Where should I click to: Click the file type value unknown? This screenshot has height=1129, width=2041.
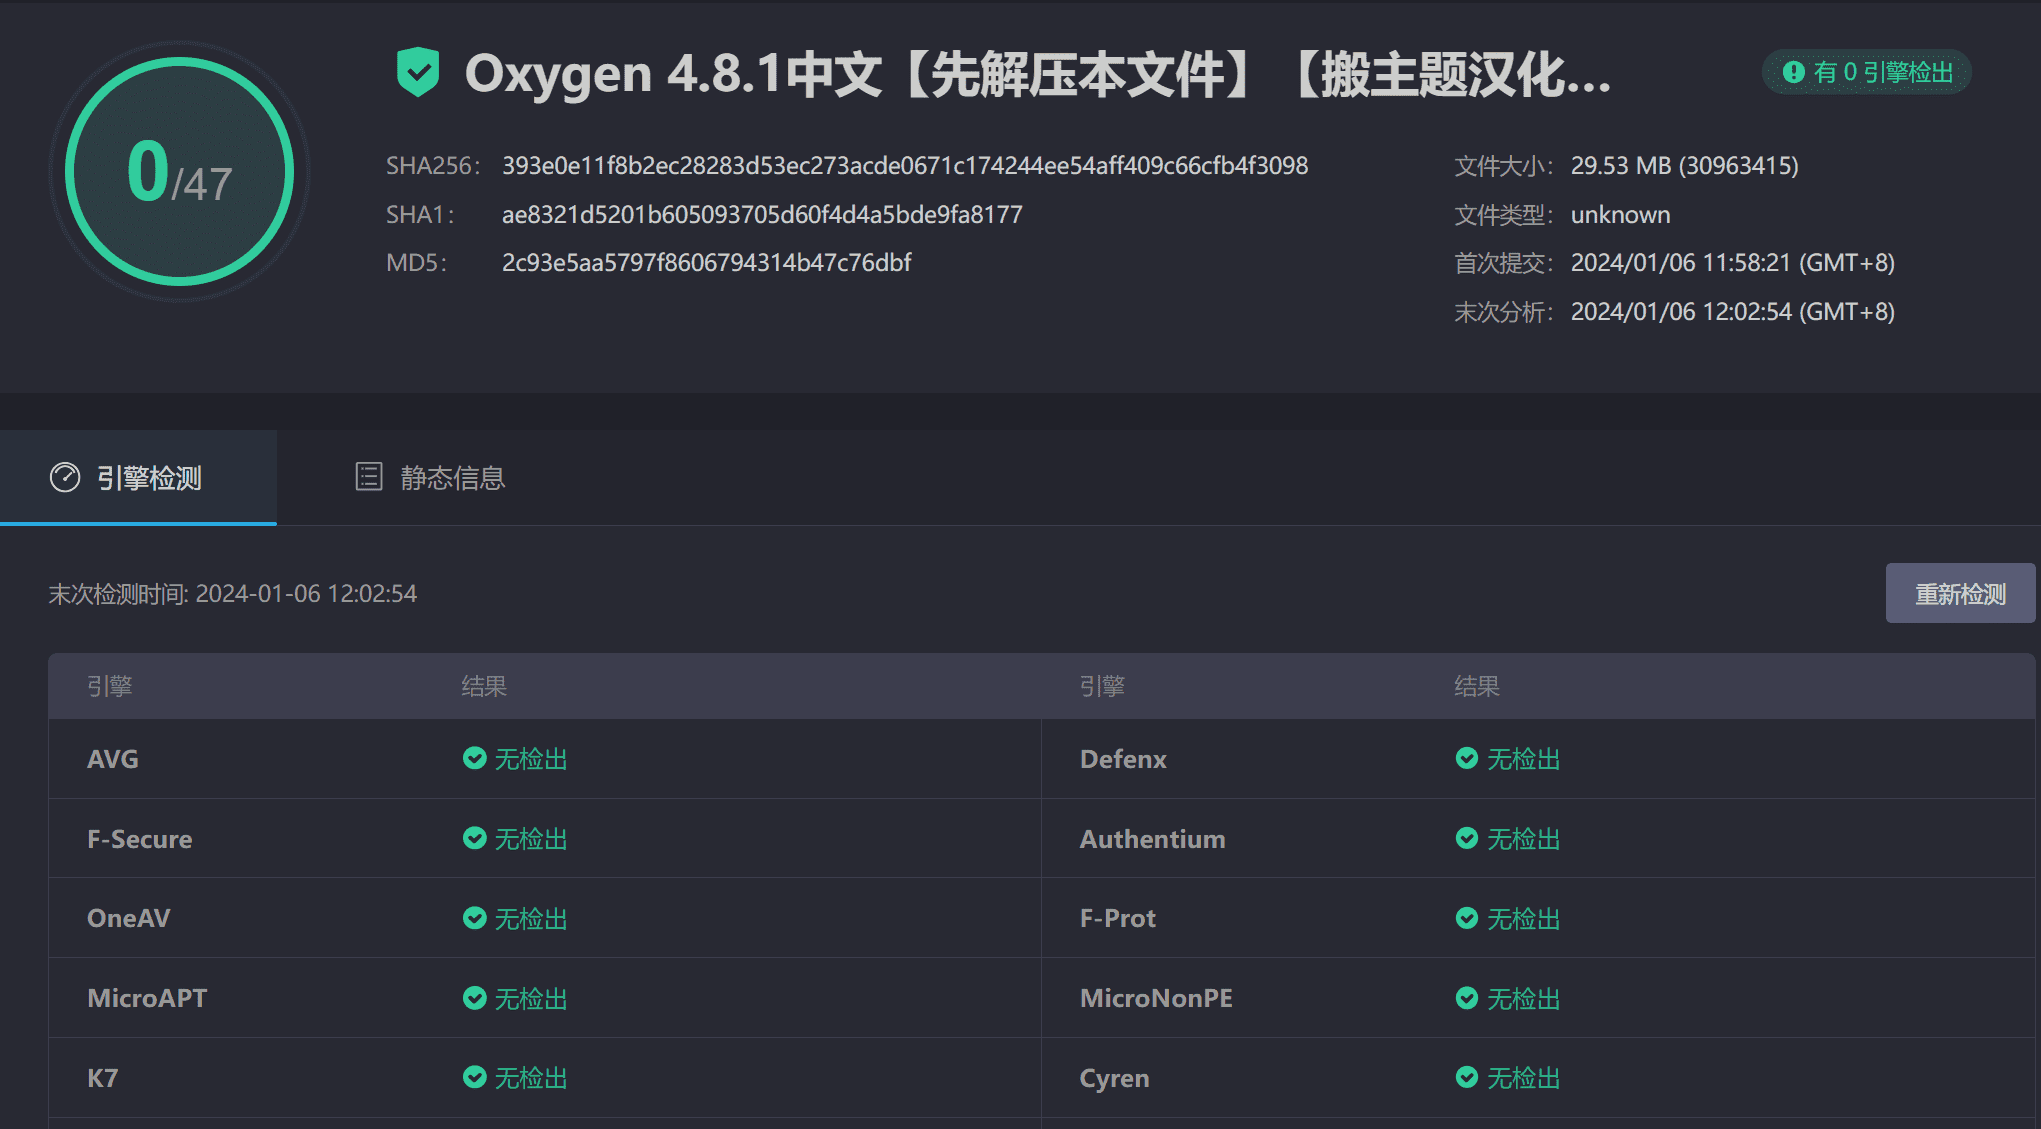click(x=1620, y=214)
